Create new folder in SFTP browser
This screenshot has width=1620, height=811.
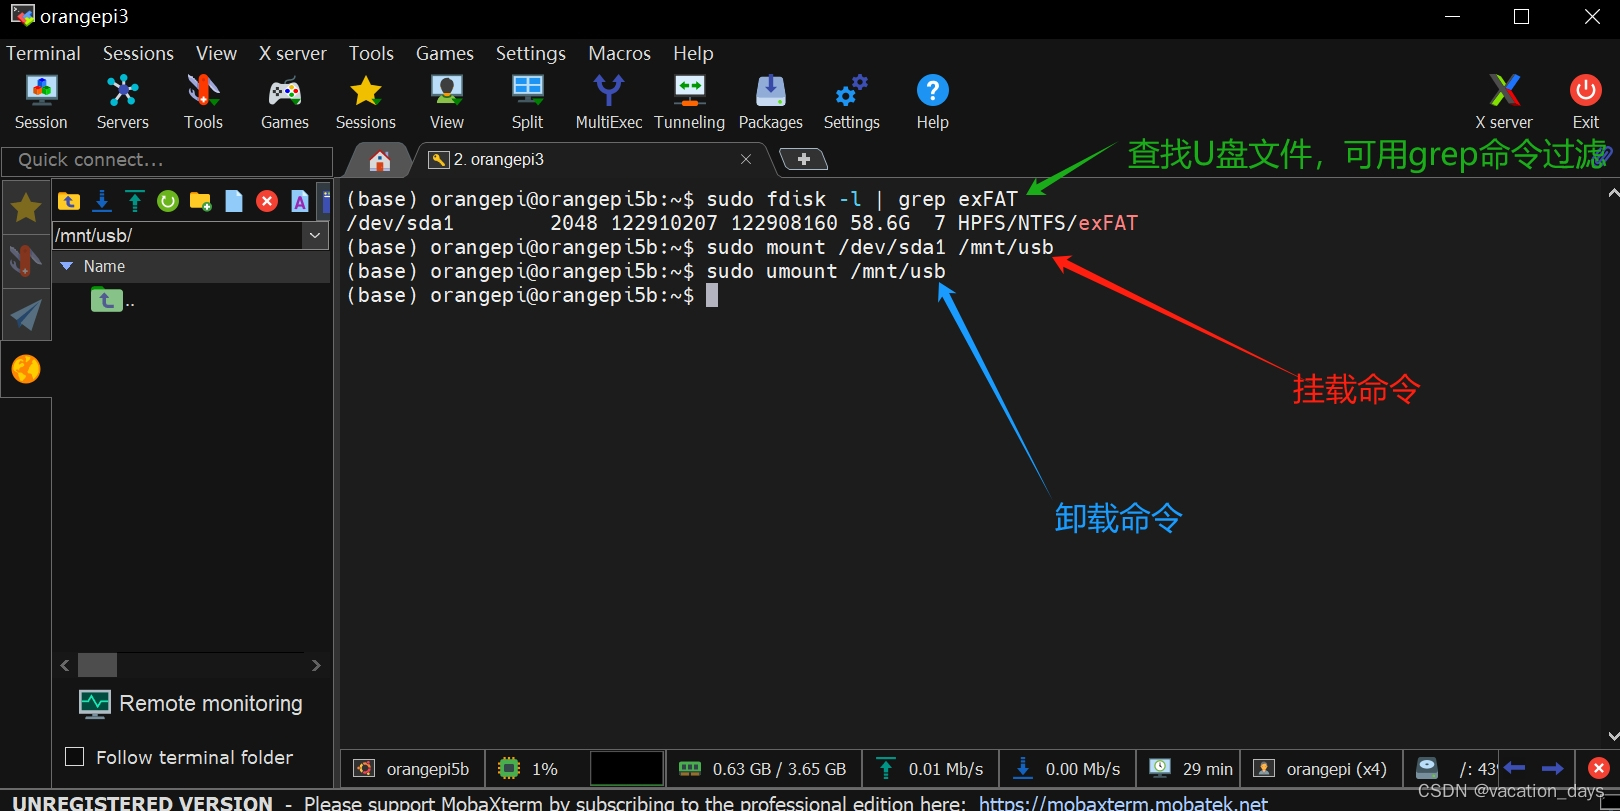point(201,201)
